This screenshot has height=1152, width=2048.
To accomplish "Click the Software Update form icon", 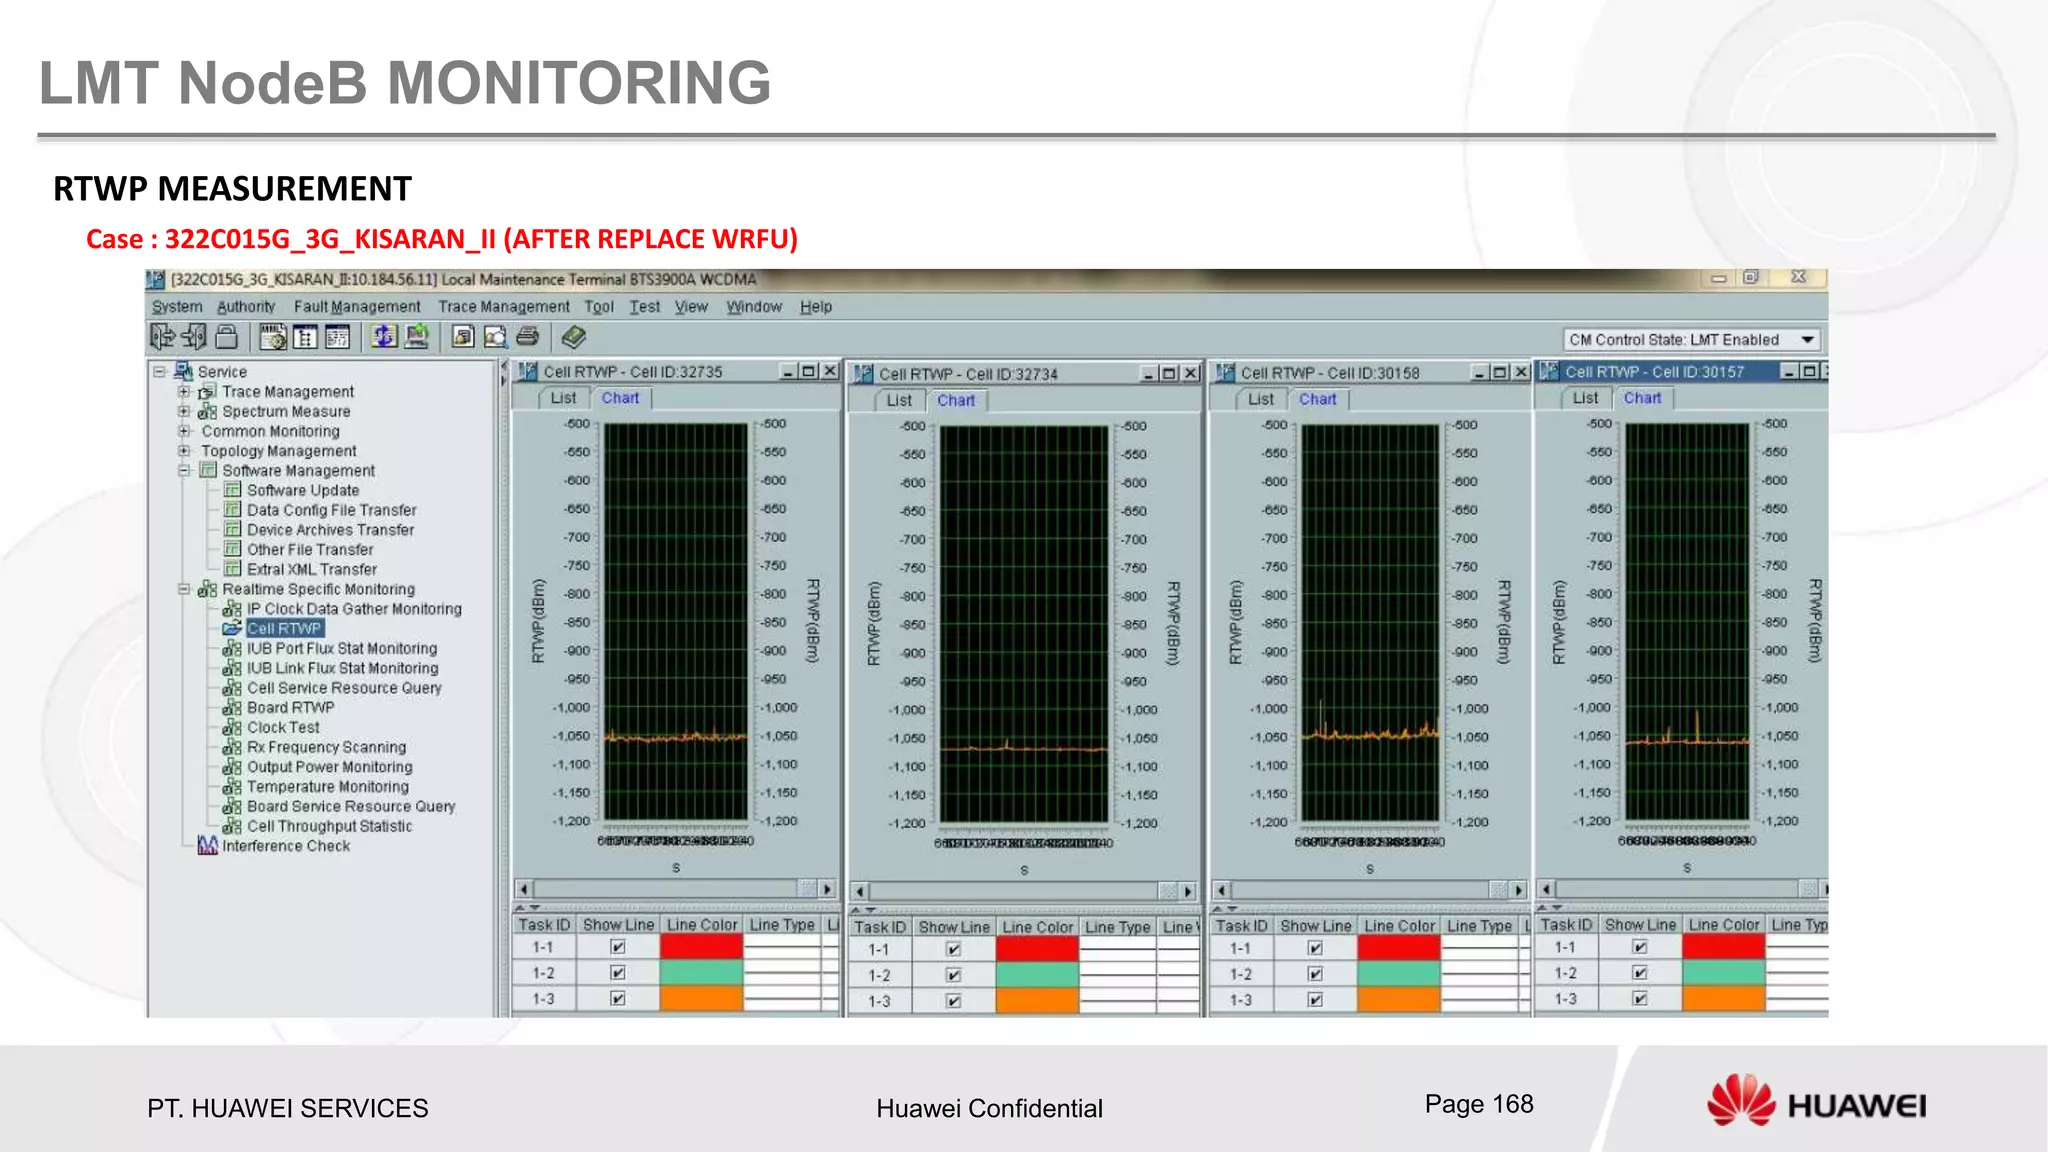I will click(x=232, y=490).
